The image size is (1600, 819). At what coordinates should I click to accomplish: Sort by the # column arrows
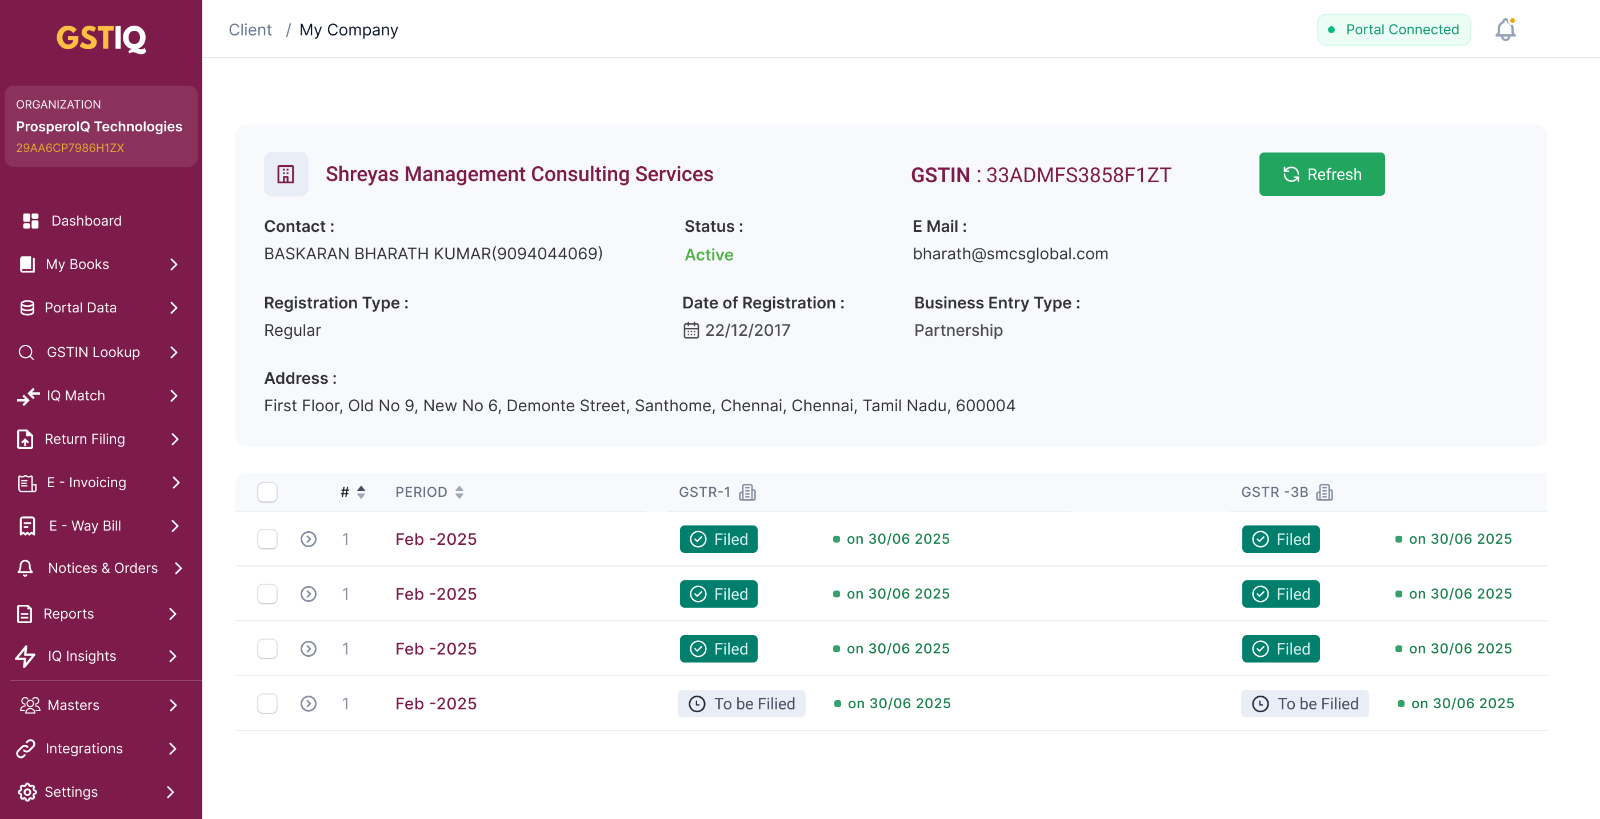pyautogui.click(x=361, y=492)
